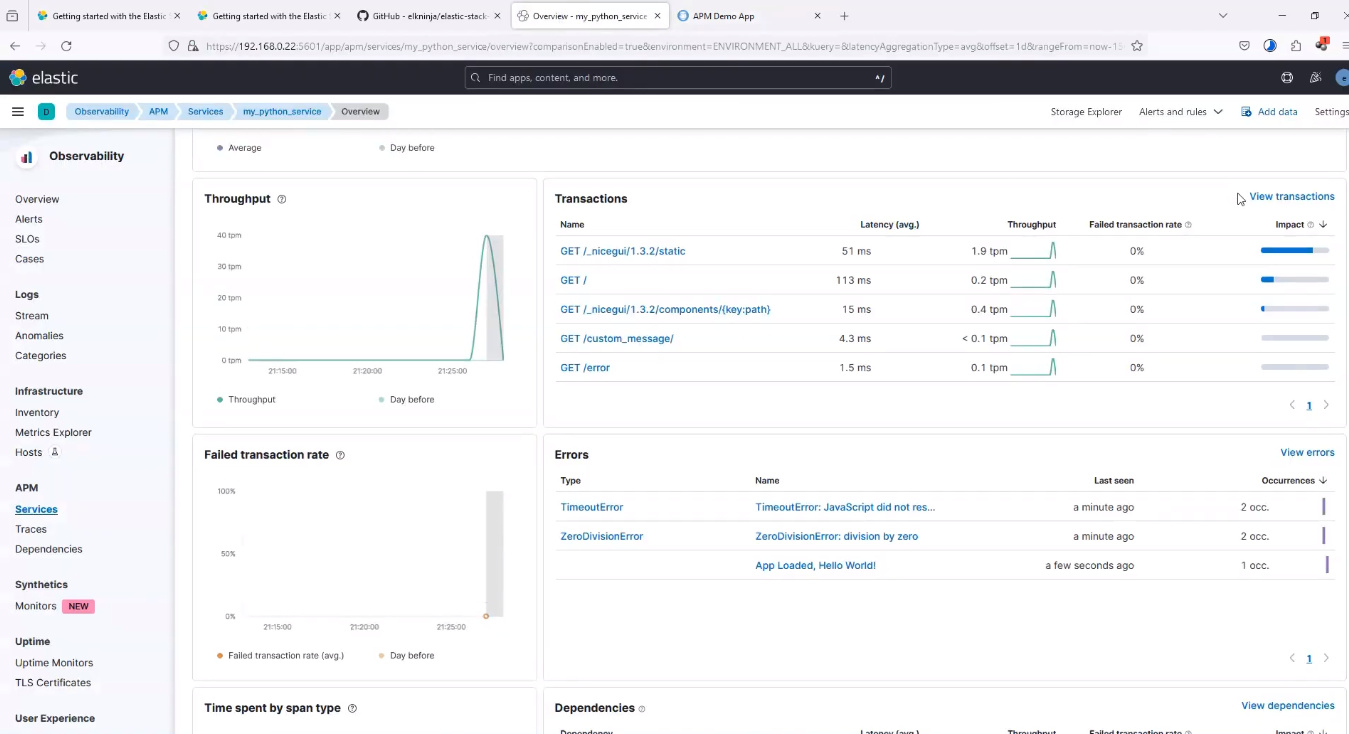Viewport: 1349px width, 734px height.
Task: Toggle the Throughput legend series
Action: (246, 399)
